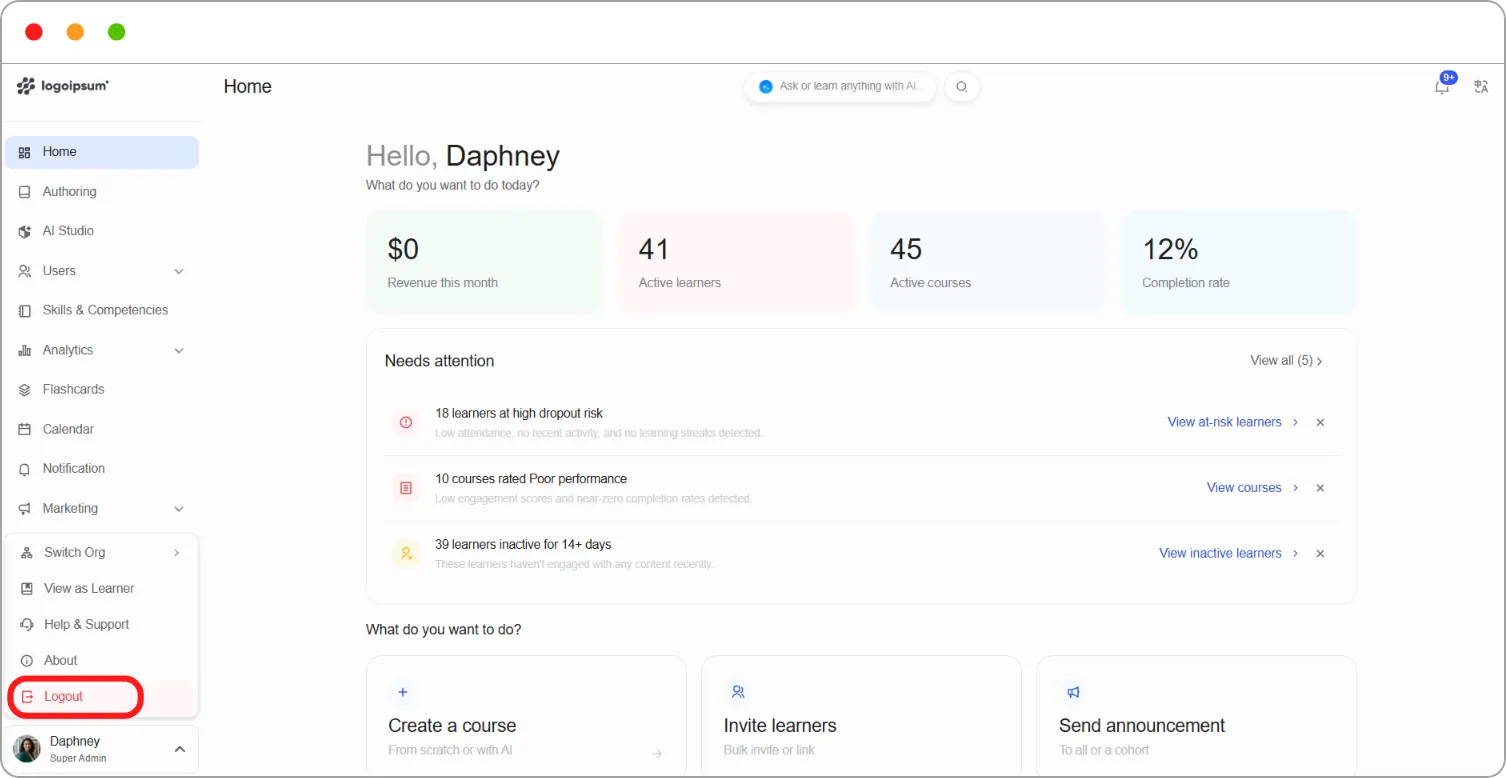The image size is (1506, 778).
Task: Expand the Analytics submenu chevron
Action: tap(179, 351)
